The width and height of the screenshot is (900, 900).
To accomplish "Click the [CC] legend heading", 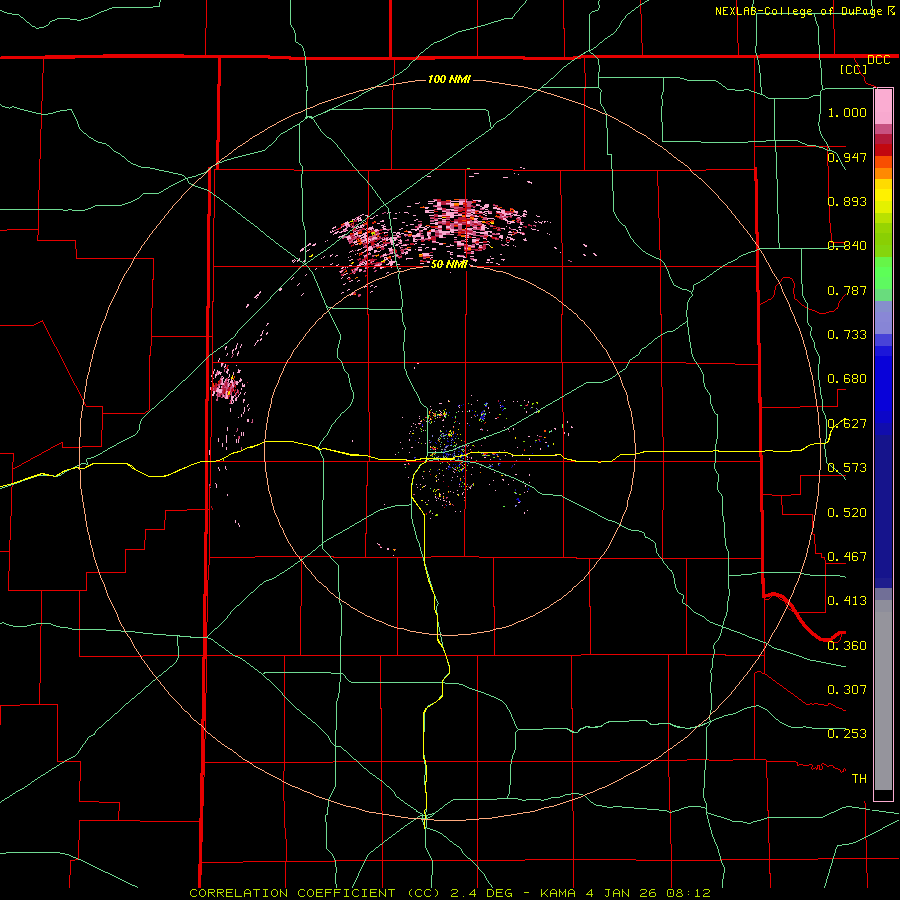I will (x=853, y=69).
